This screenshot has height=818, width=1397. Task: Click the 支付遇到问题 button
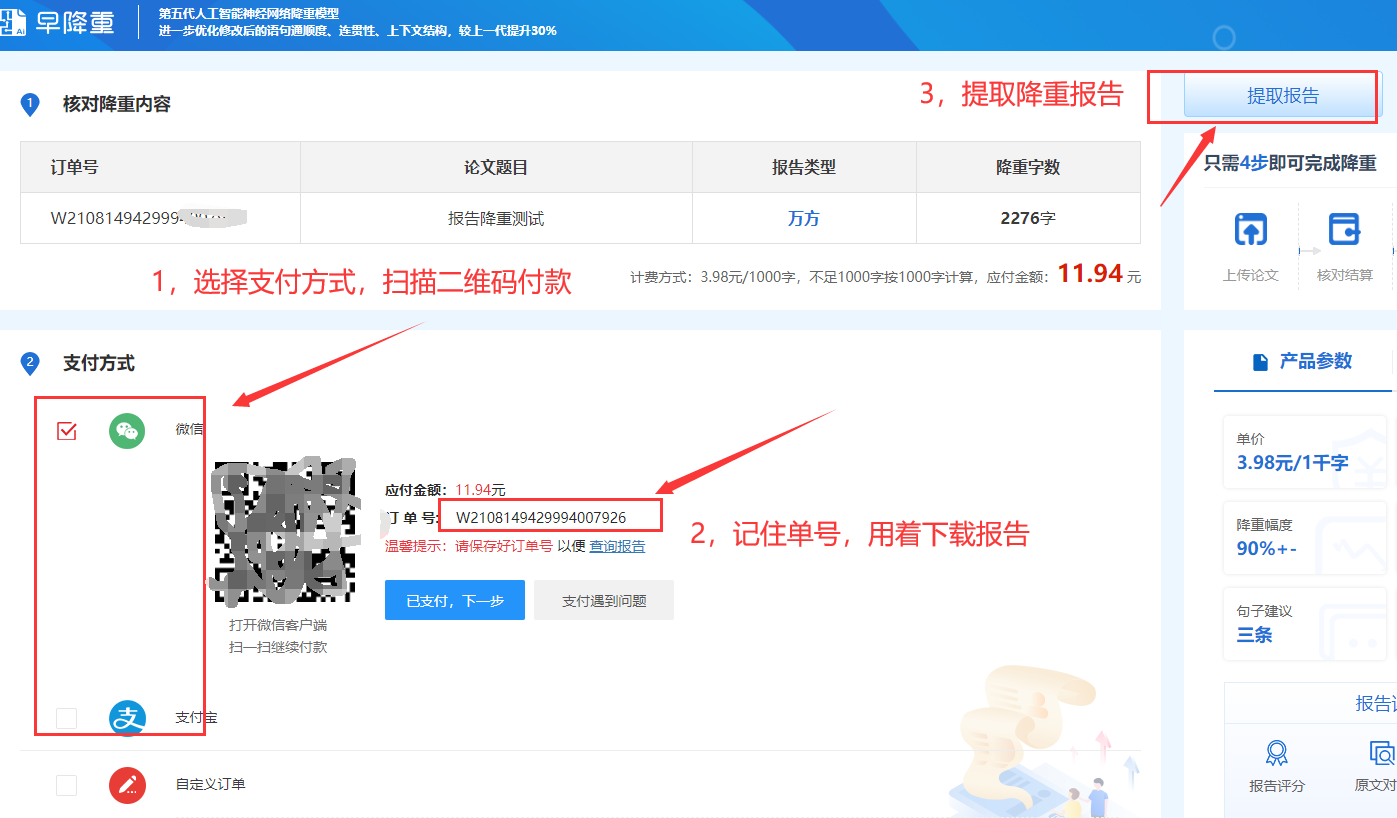(604, 600)
